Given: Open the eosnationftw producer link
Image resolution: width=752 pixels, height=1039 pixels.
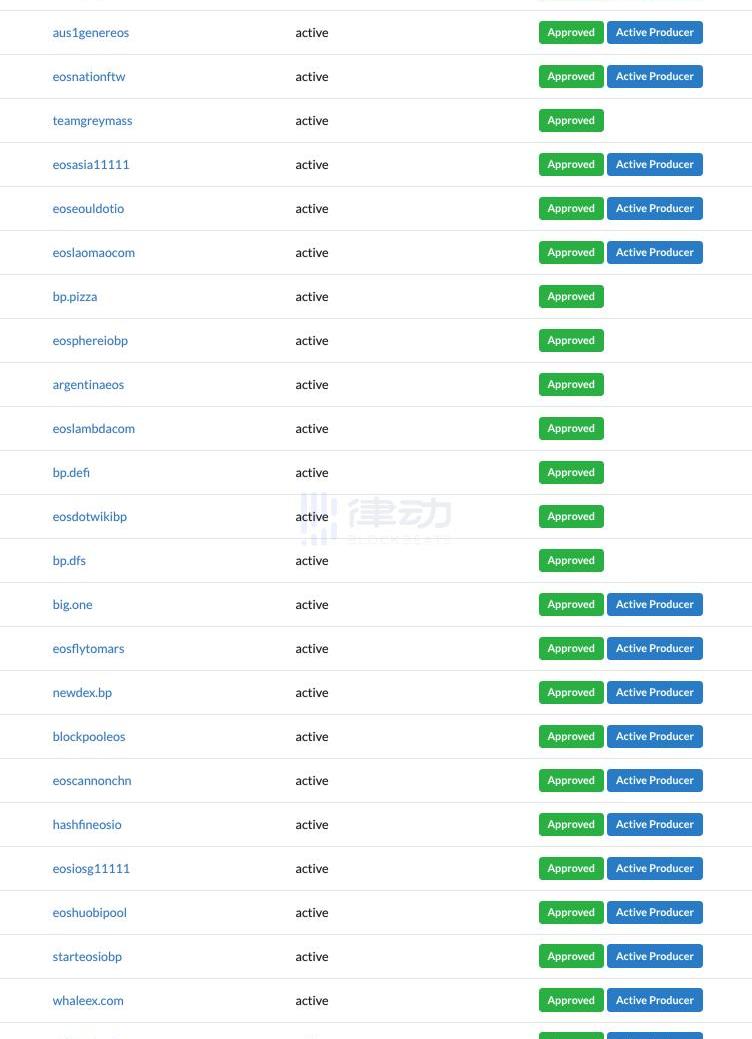Looking at the screenshot, I should pos(89,77).
